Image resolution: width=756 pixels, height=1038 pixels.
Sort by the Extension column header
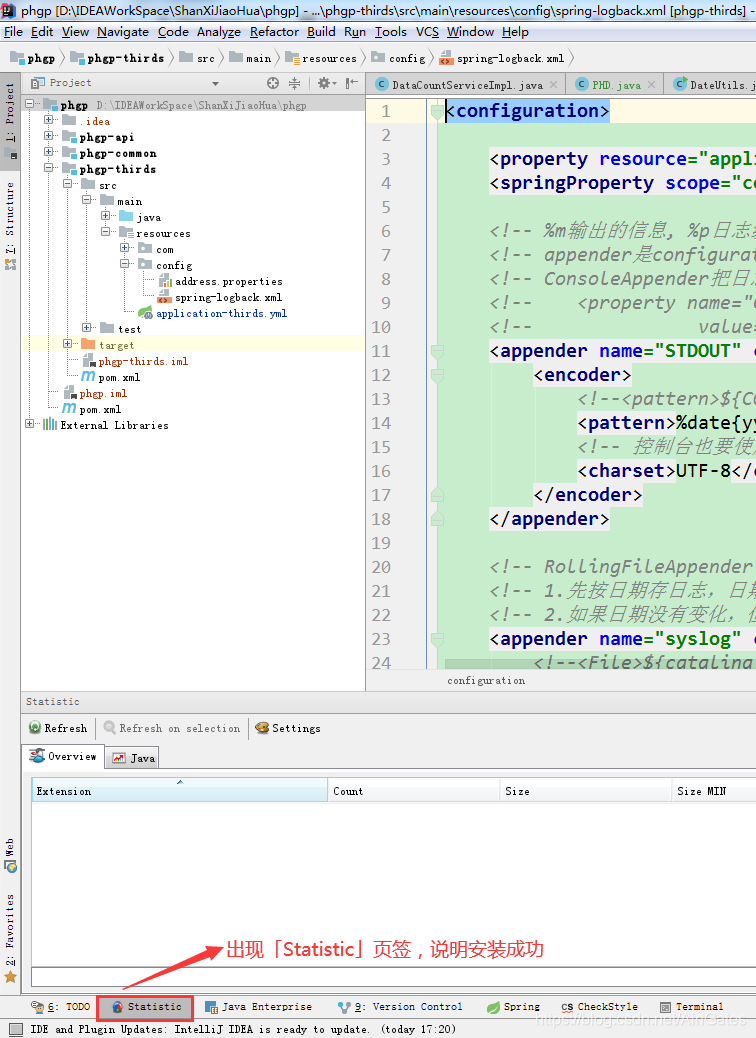point(179,791)
